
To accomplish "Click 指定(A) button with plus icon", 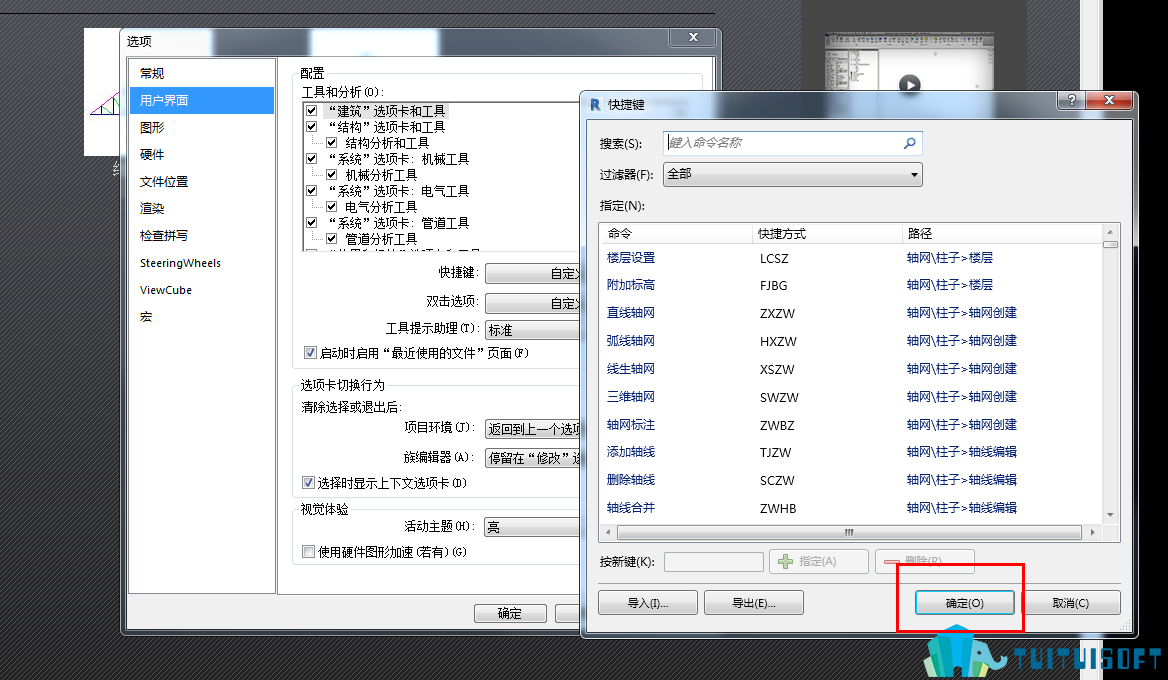I will pos(819,562).
